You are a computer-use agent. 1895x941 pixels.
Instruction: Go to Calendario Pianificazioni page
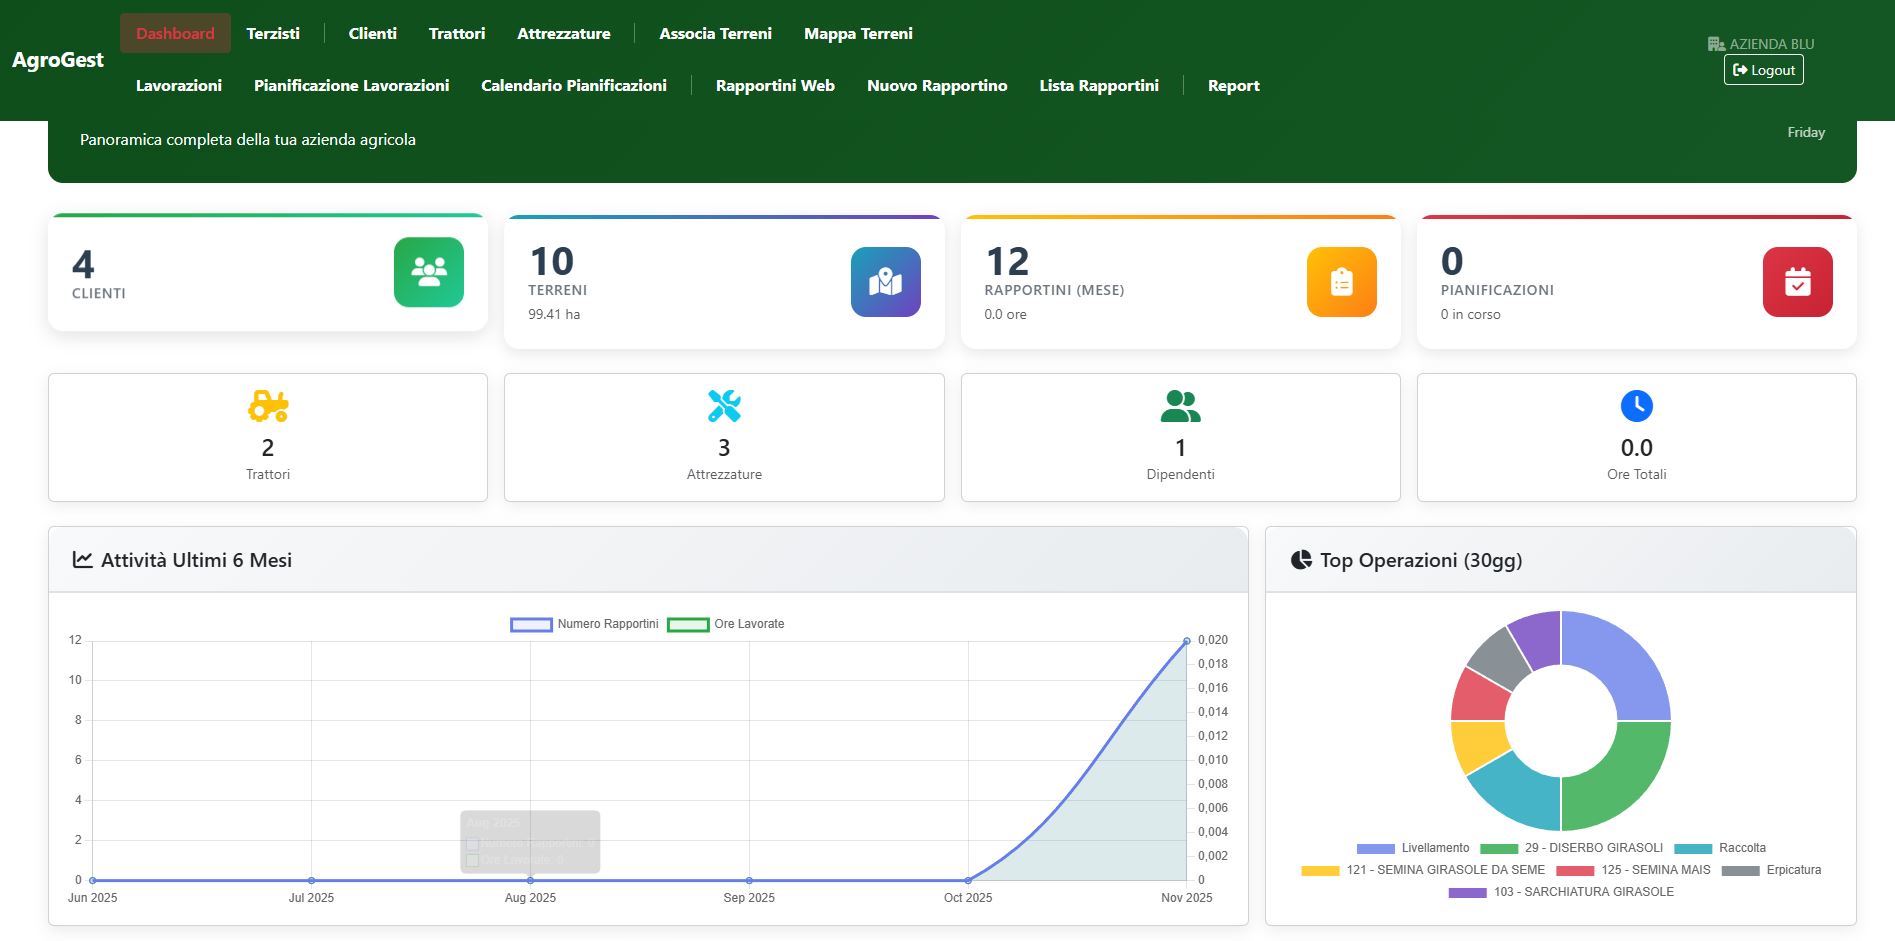[573, 86]
